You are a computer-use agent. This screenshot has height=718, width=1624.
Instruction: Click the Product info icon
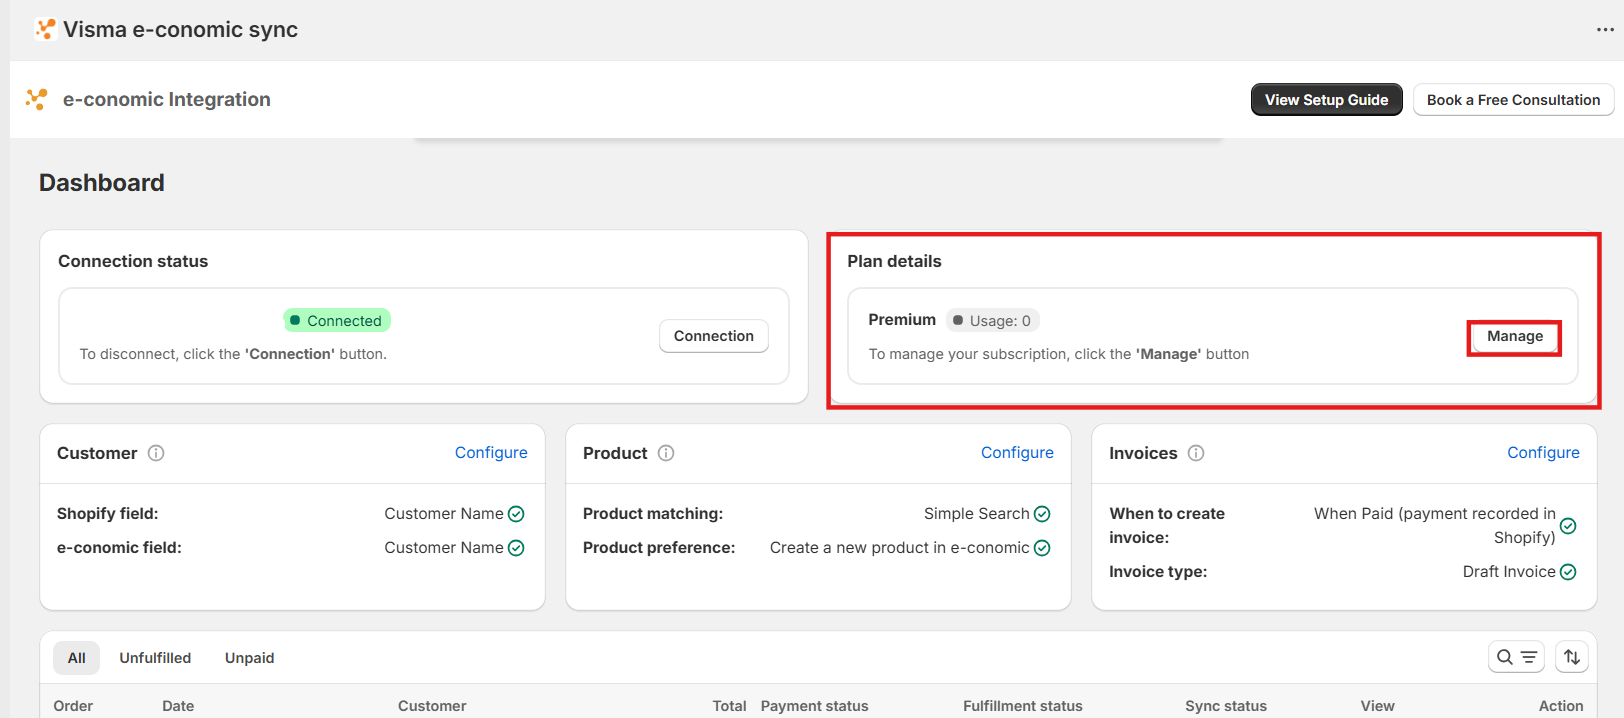[666, 453]
